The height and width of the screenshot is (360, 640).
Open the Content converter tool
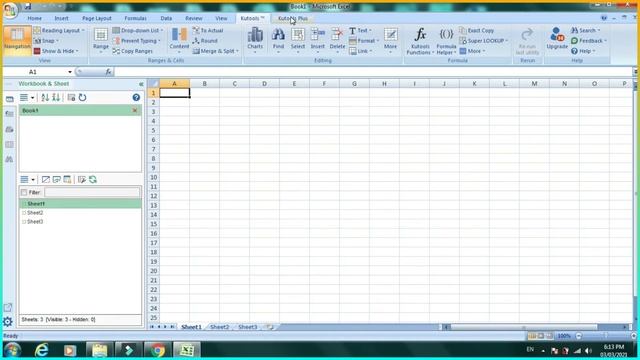coord(179,40)
